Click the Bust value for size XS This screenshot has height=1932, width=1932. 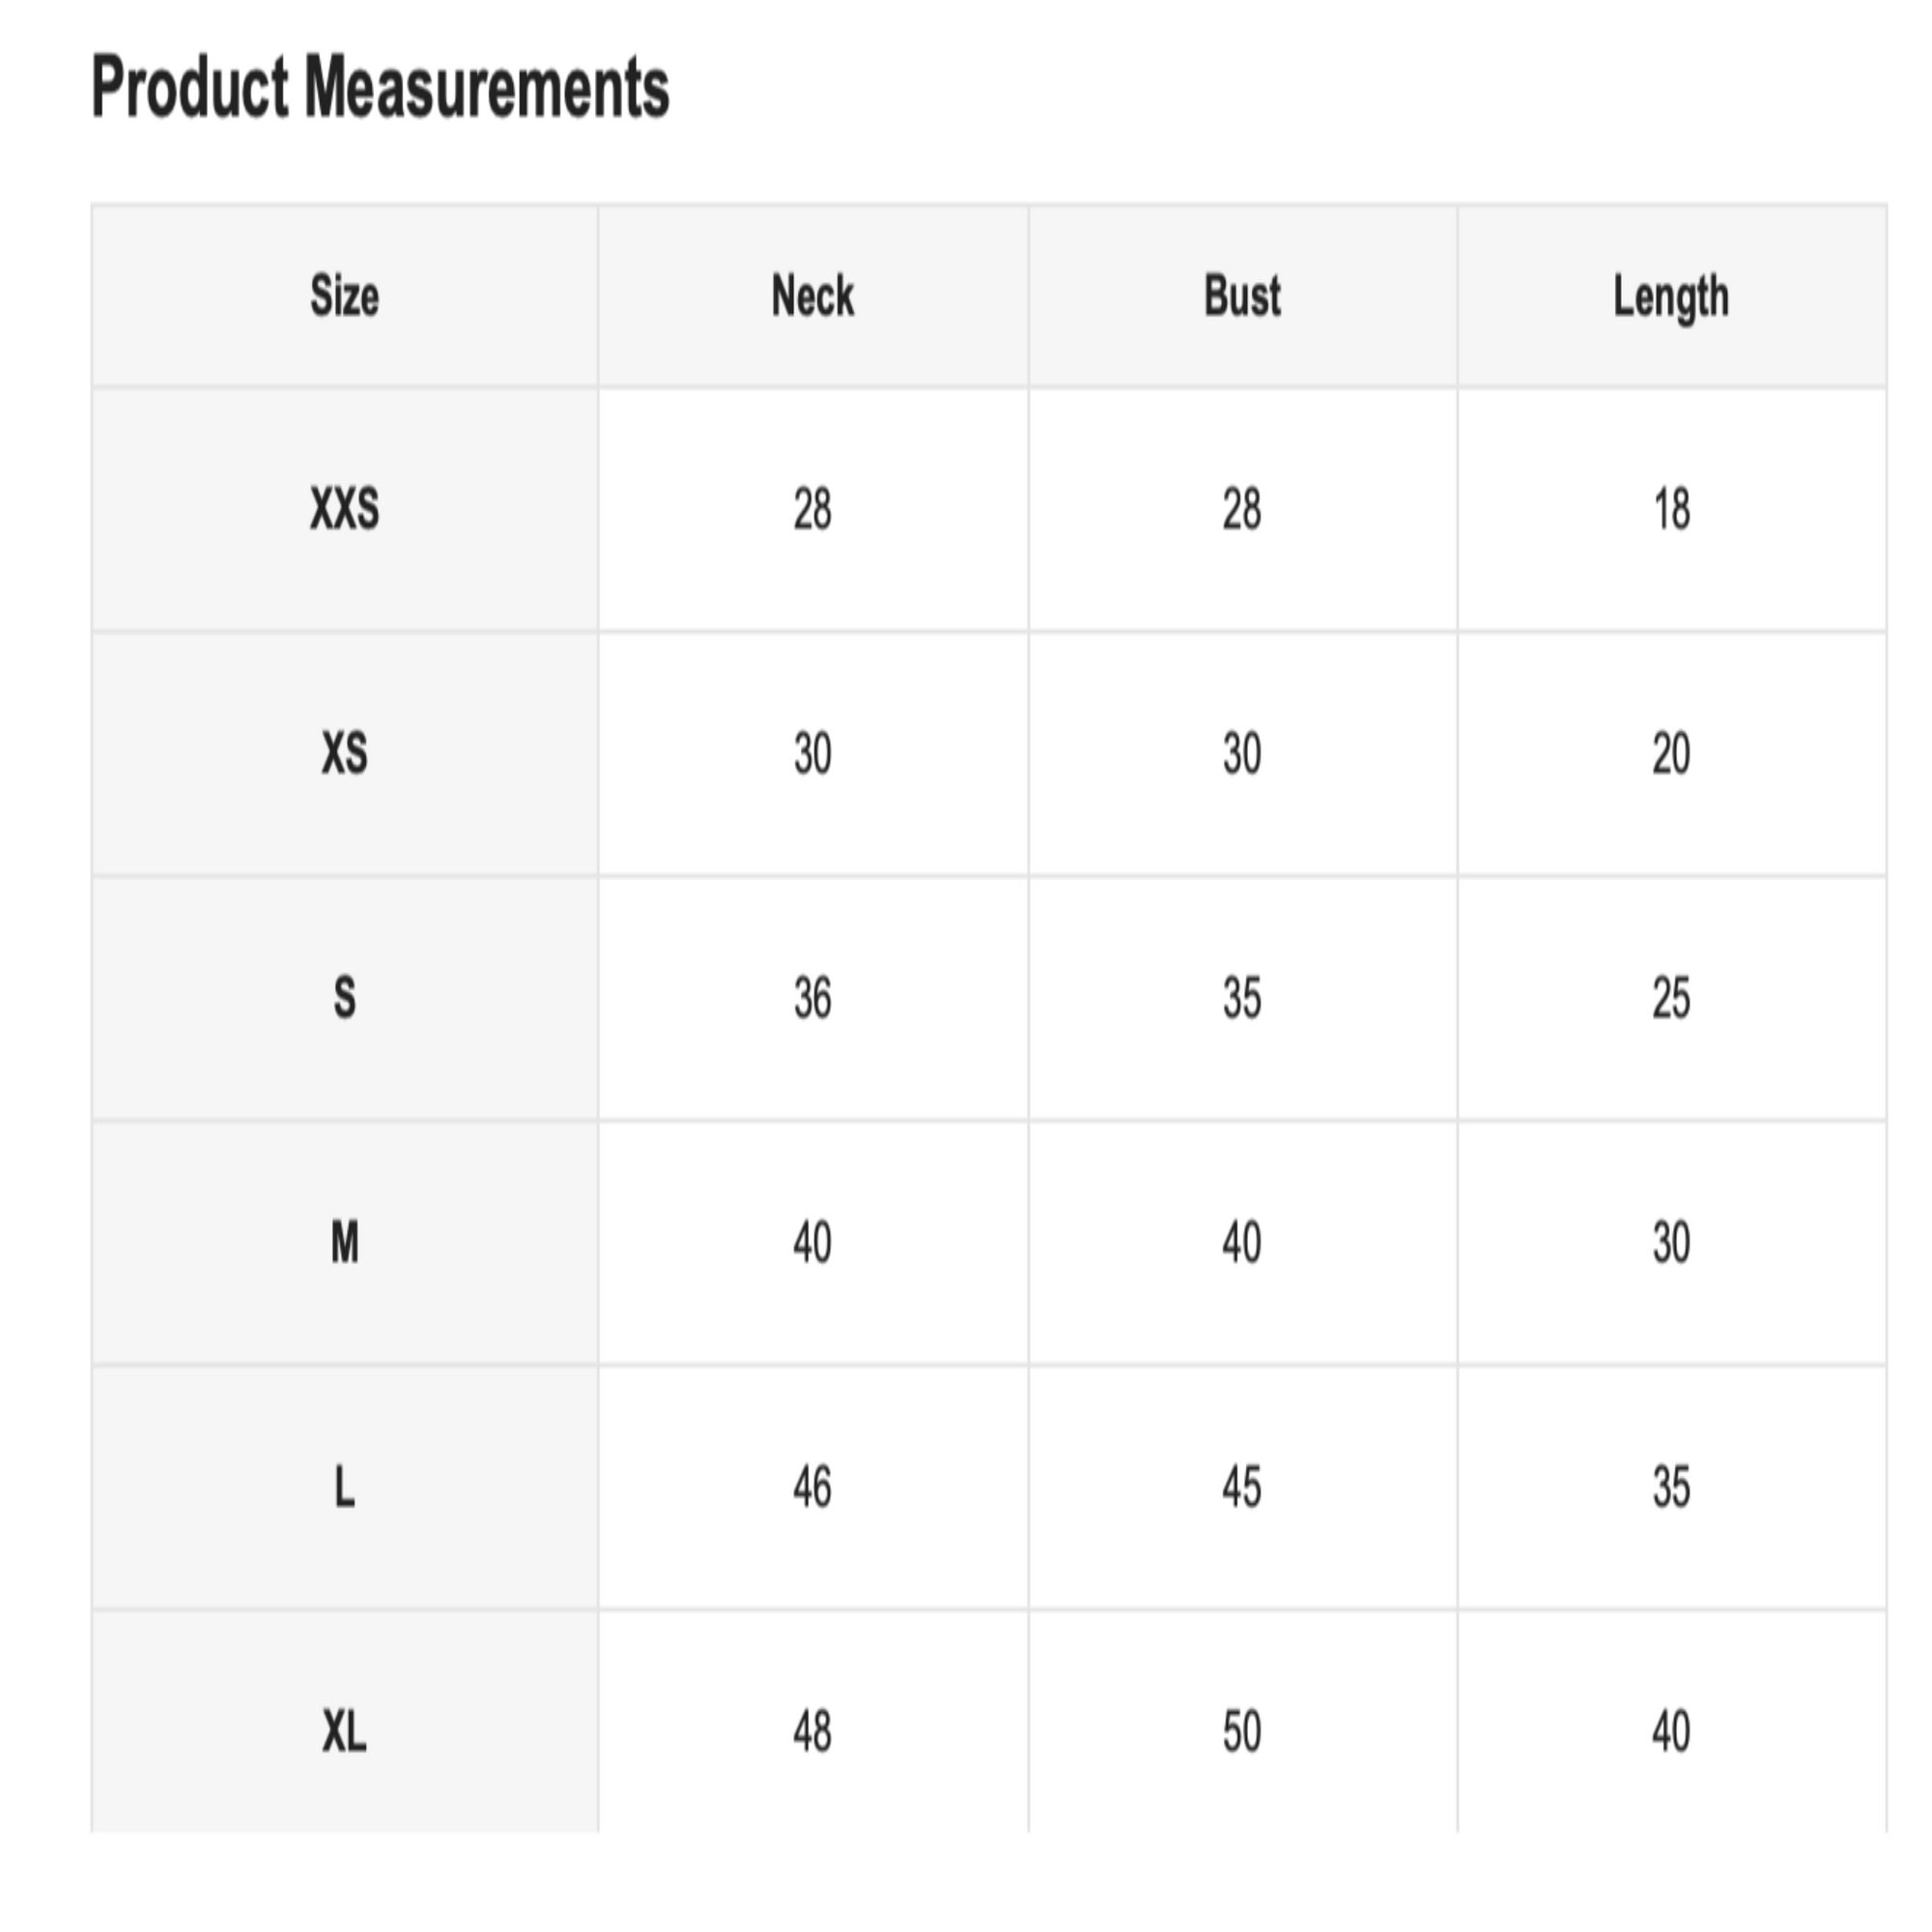1242,753
